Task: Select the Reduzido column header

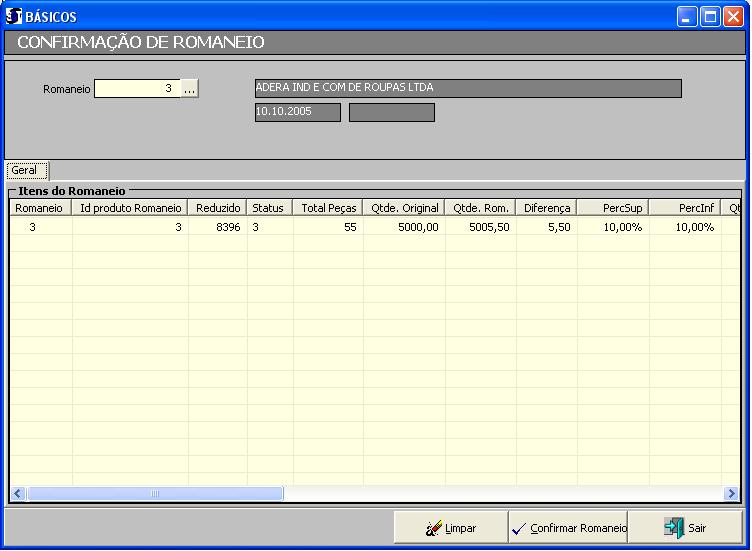Action: tap(217, 208)
